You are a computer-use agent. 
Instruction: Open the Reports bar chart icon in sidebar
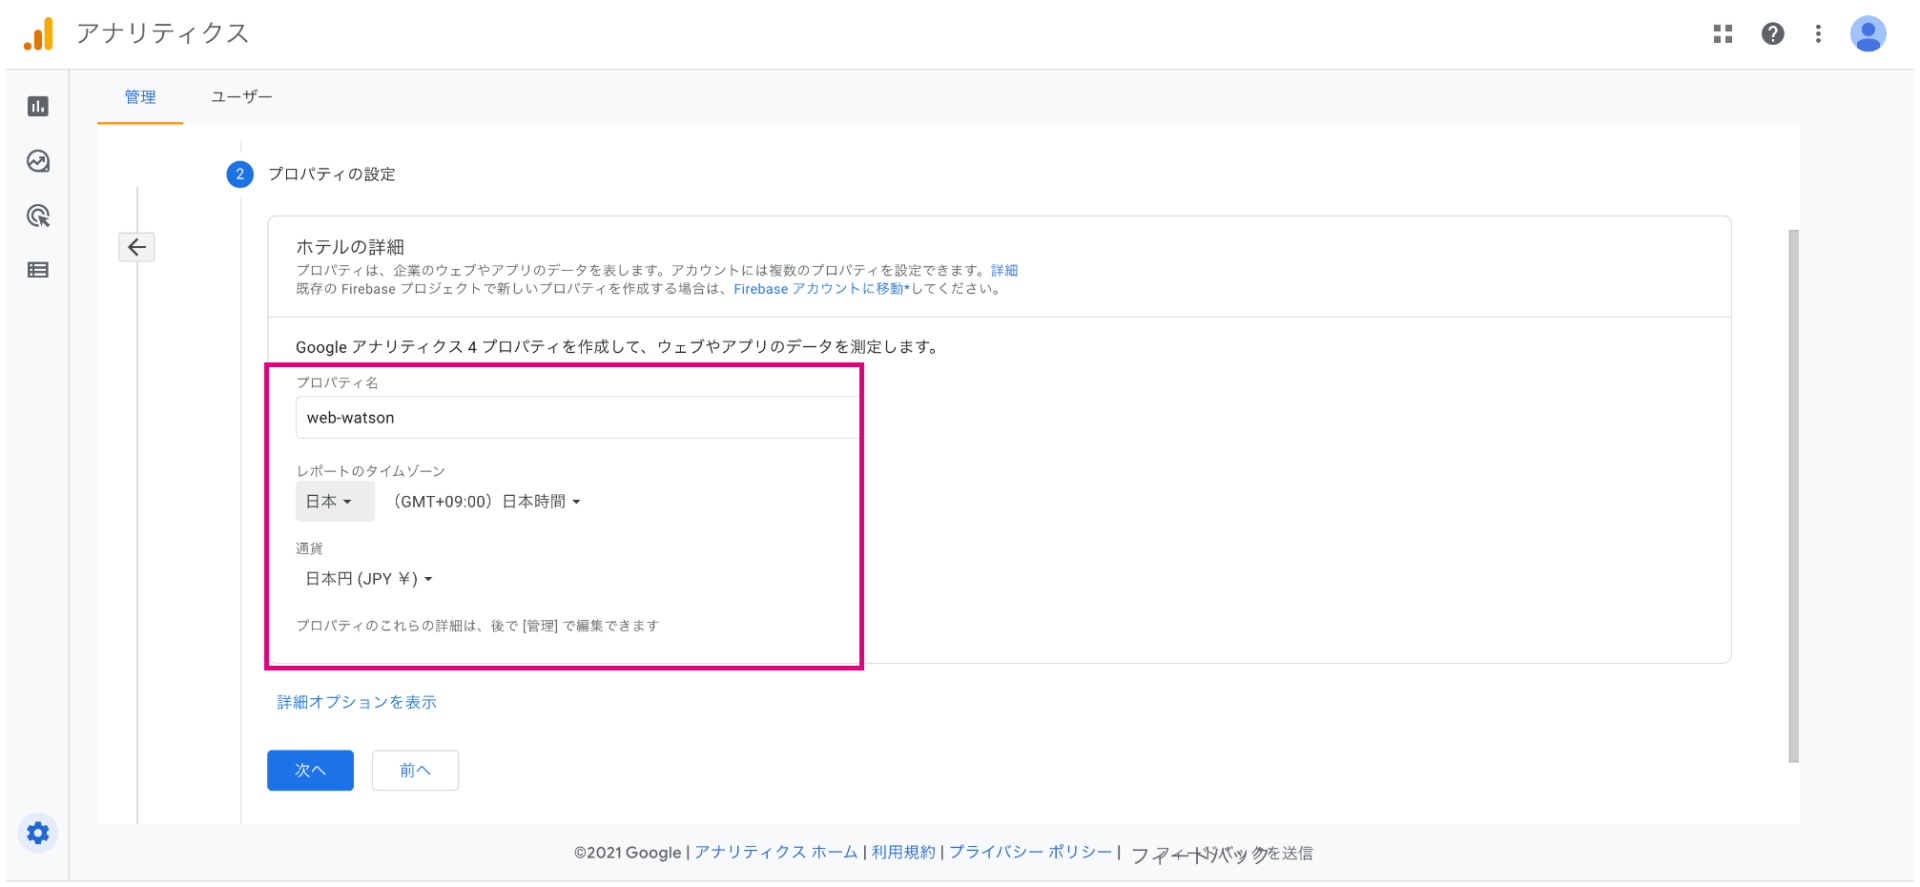[x=38, y=106]
